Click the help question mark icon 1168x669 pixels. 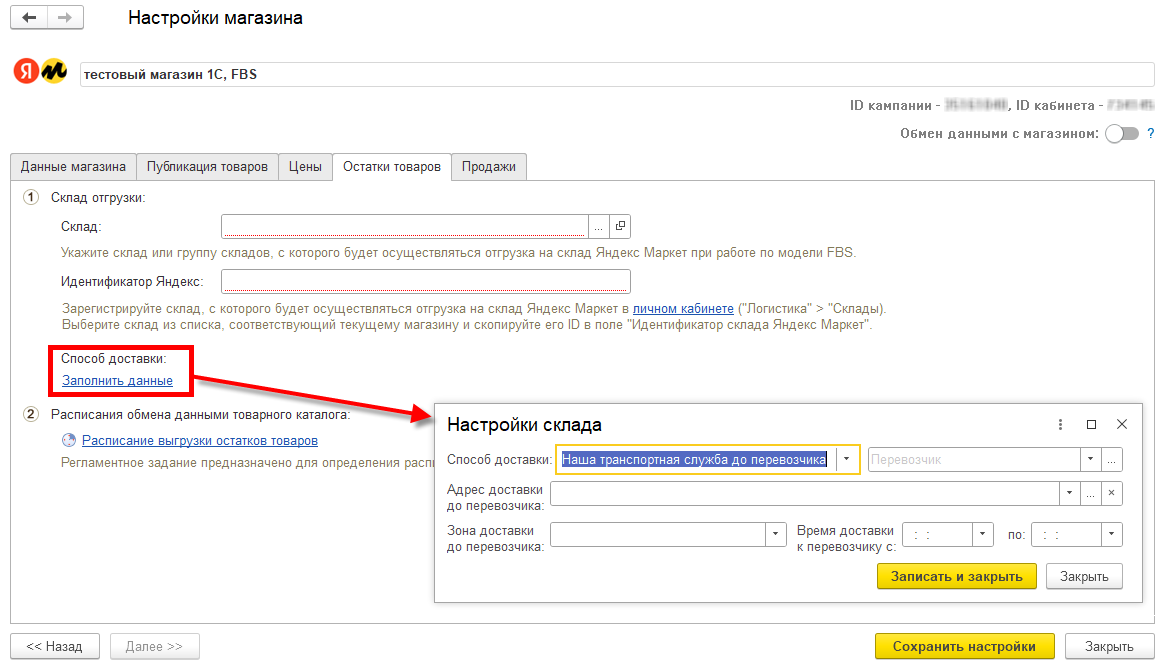pyautogui.click(x=1151, y=133)
